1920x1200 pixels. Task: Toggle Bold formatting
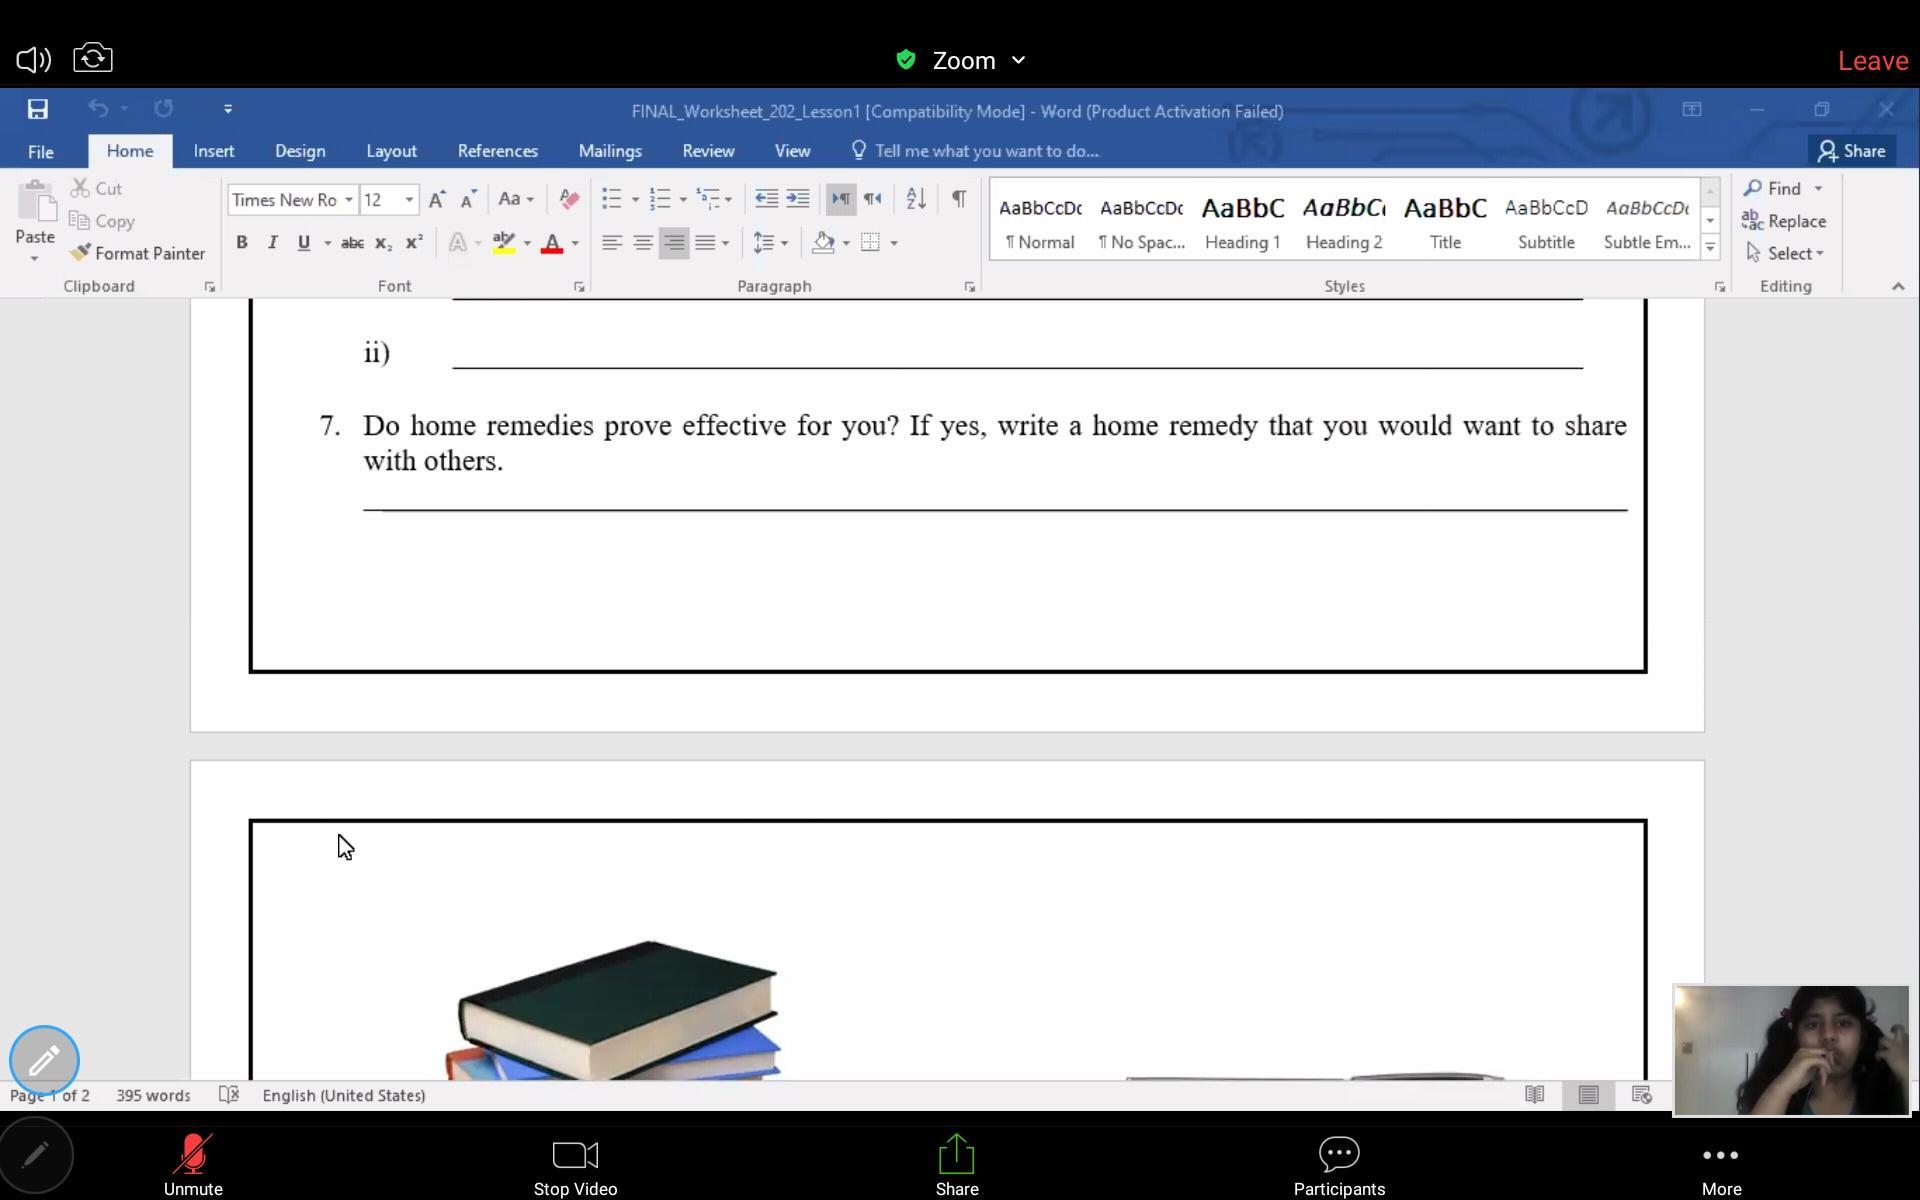click(241, 242)
